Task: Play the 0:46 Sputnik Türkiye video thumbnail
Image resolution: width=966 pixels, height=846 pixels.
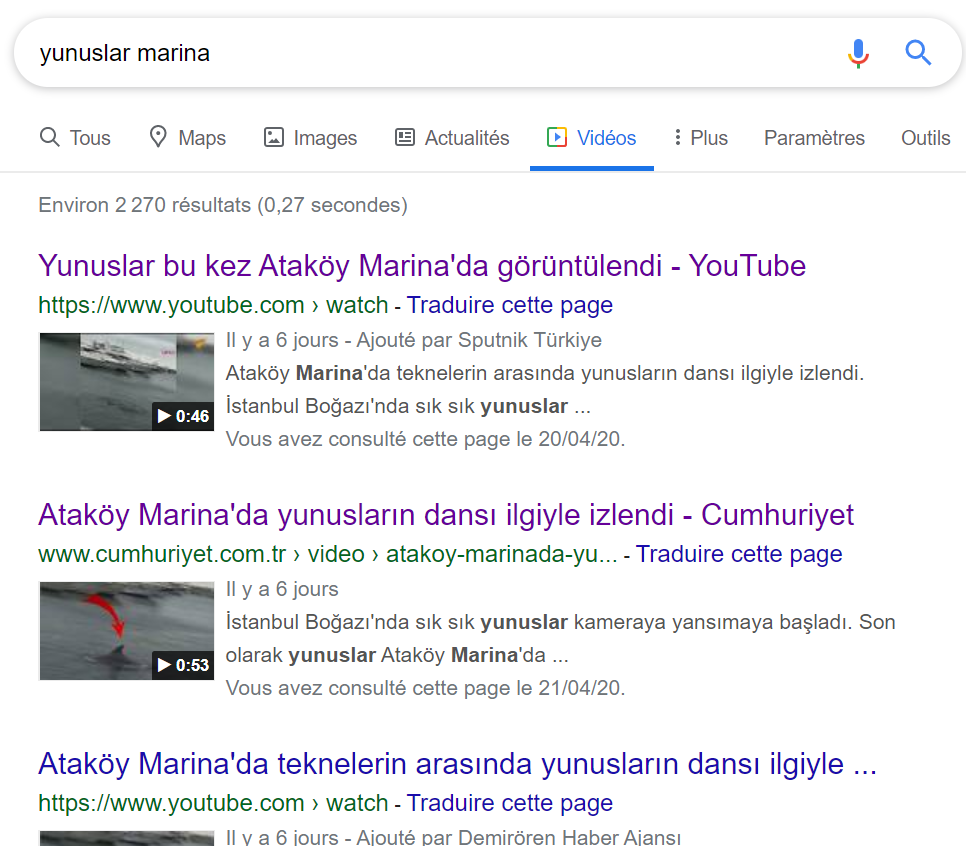Action: point(126,382)
